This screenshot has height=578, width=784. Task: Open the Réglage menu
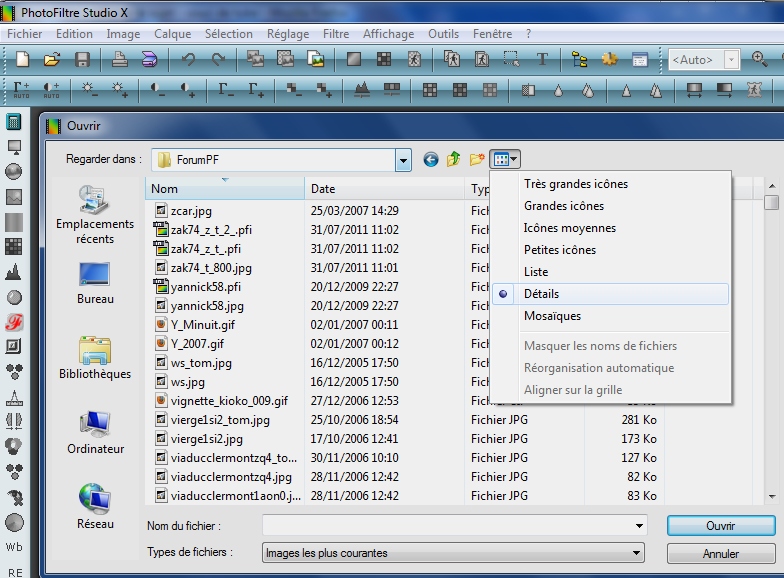[288, 34]
